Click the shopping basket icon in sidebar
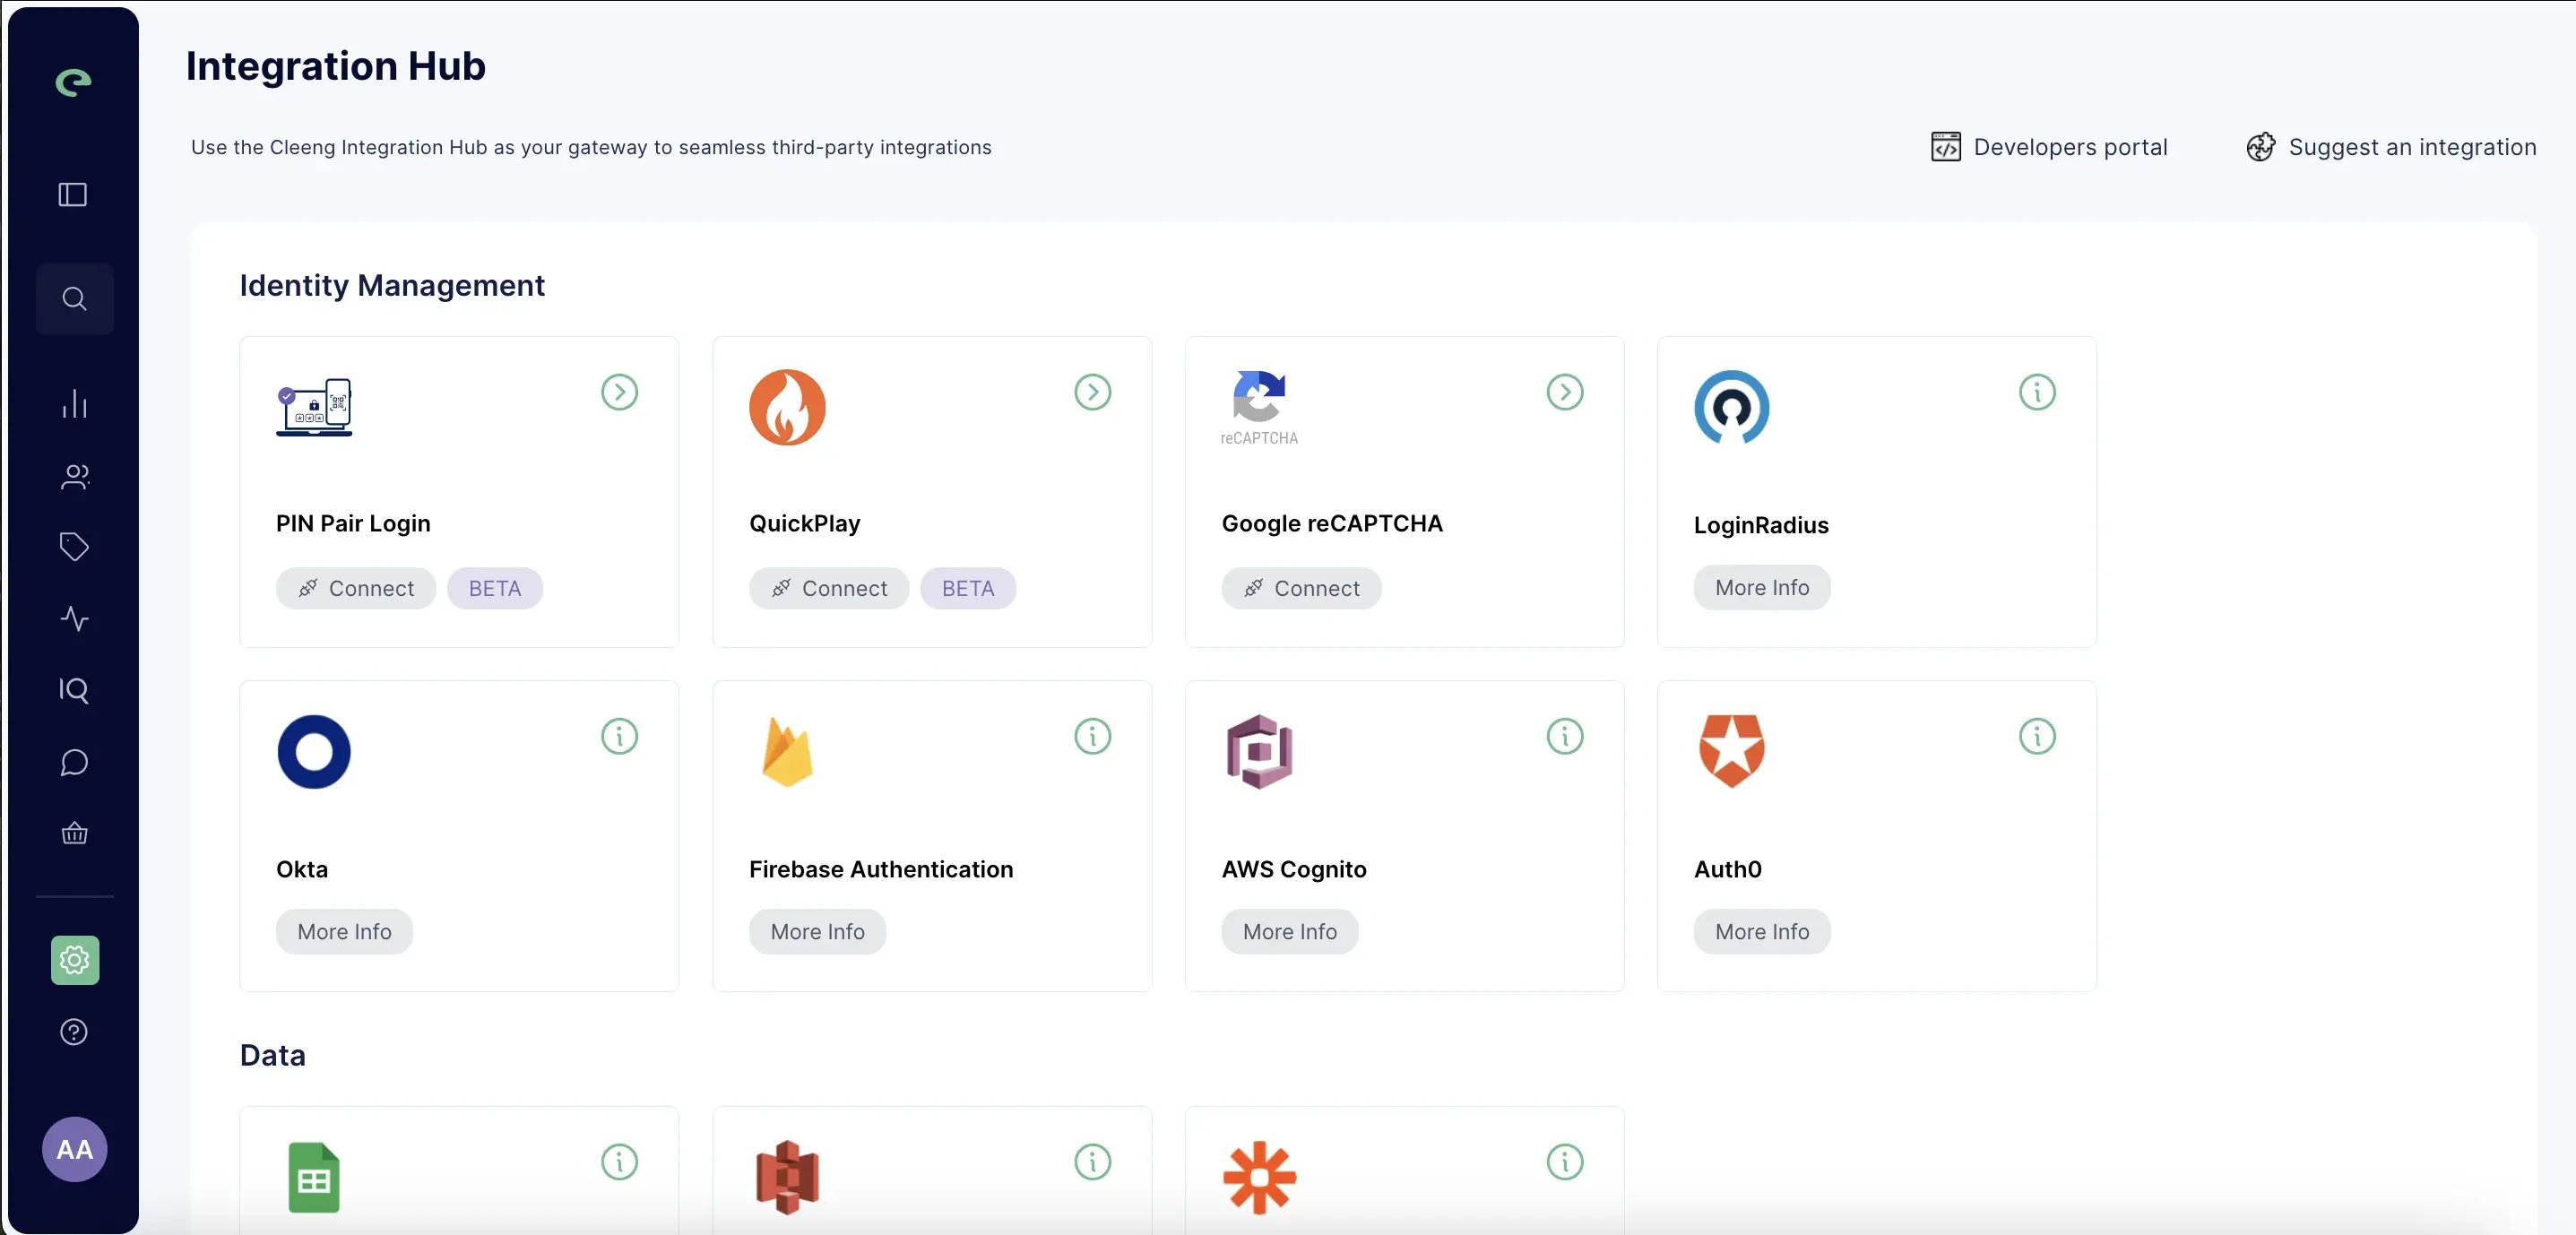 (x=74, y=834)
